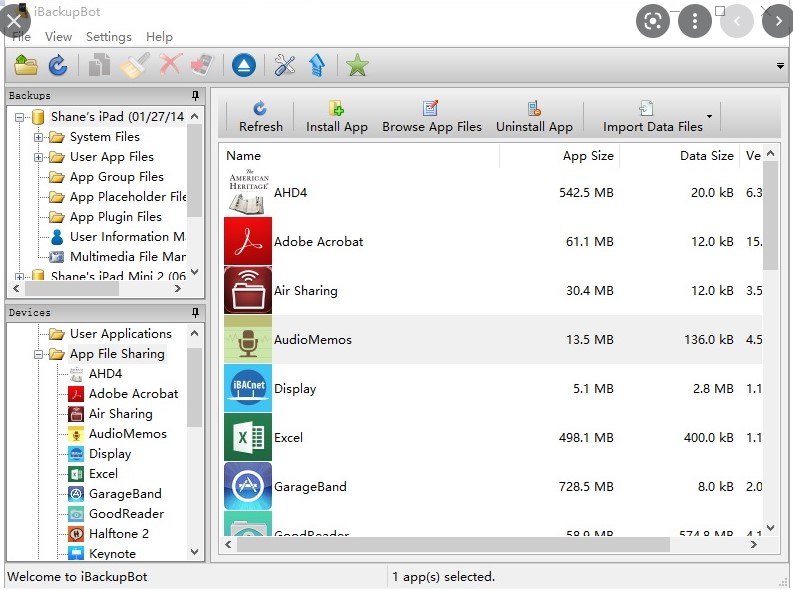Viewport: 793px width, 590px height.
Task: Expand Shane's iPad Mini 2 backup node
Action: (19, 277)
